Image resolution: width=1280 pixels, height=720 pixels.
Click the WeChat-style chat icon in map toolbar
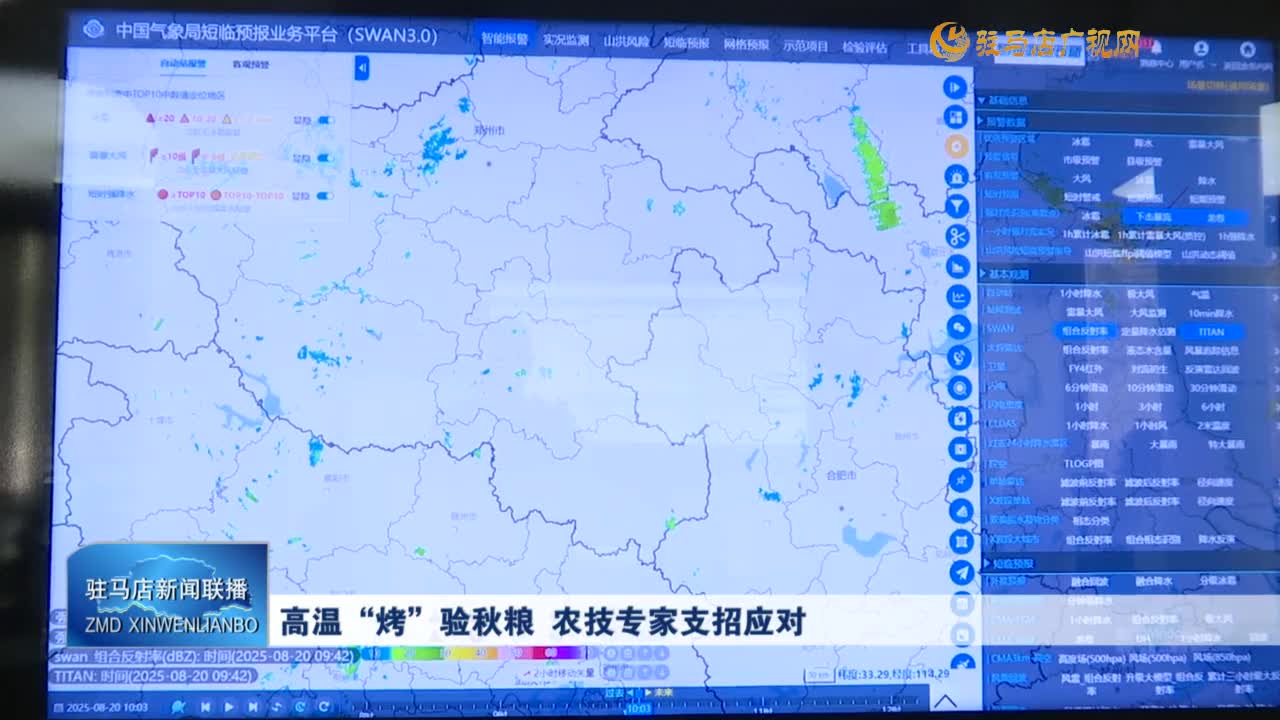tap(958, 327)
